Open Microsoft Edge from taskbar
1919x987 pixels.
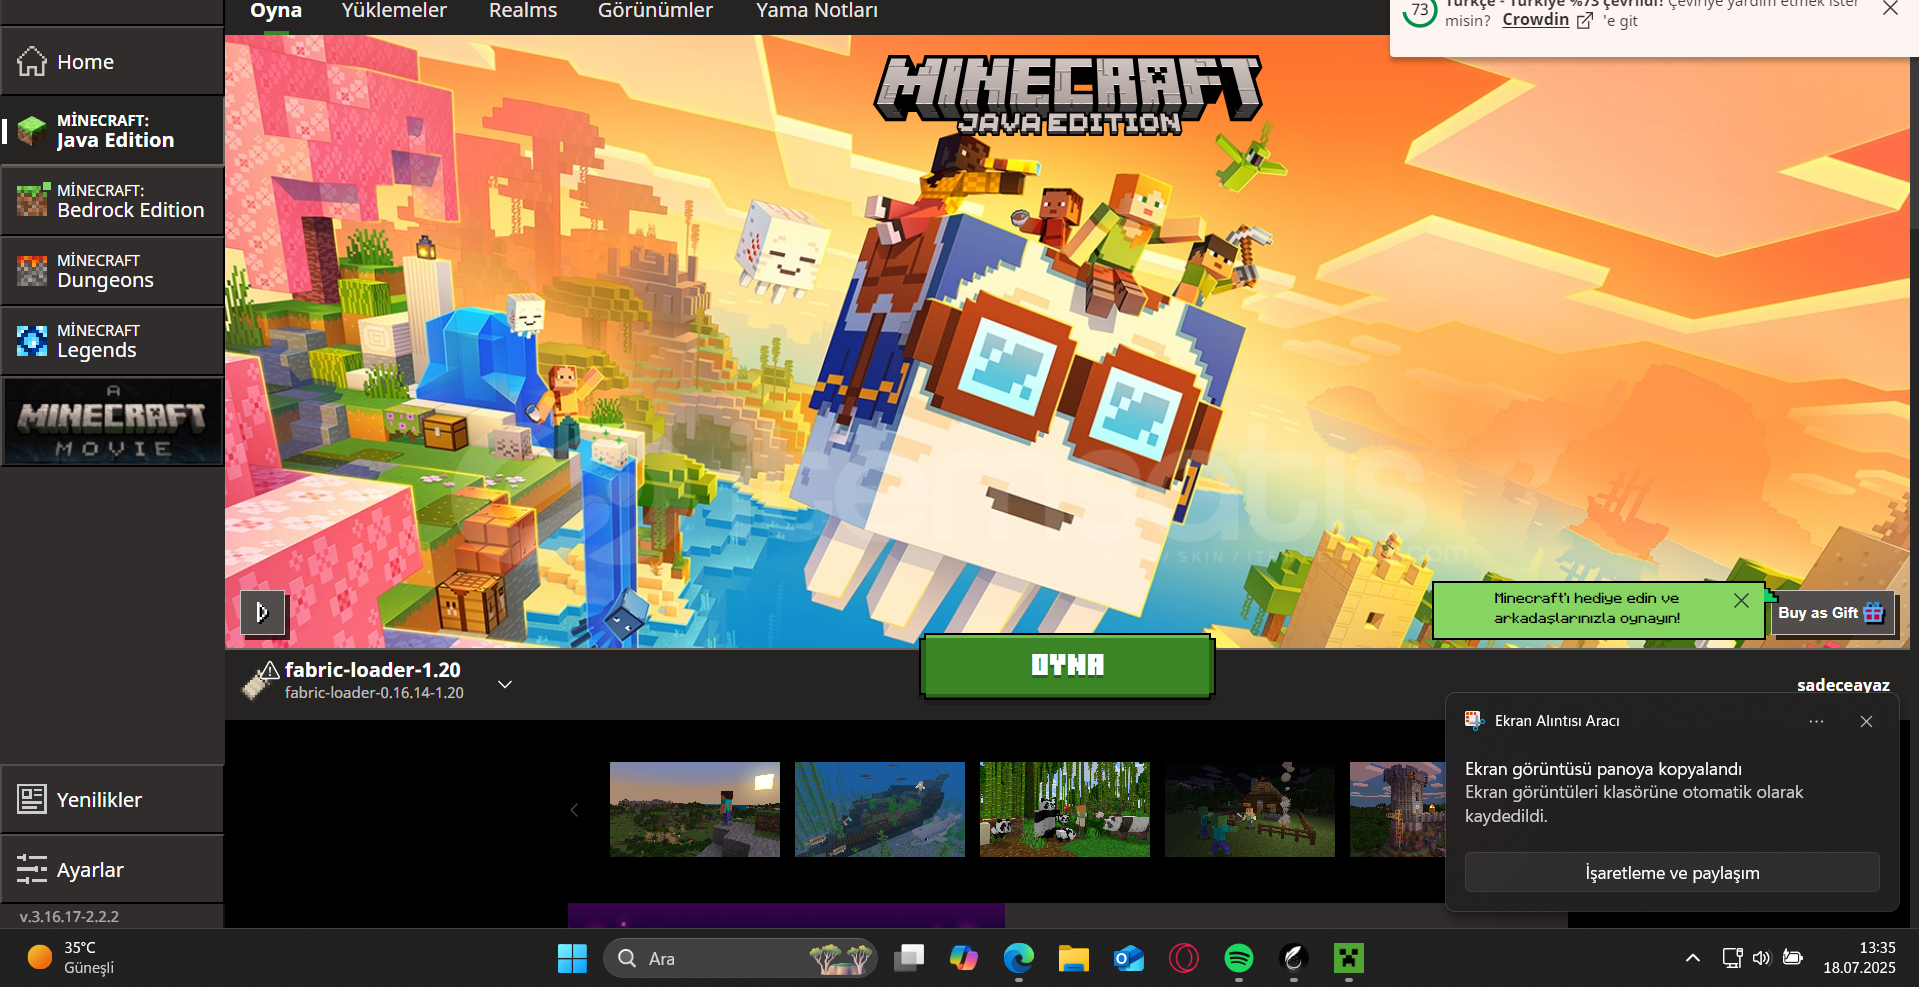click(x=1019, y=958)
